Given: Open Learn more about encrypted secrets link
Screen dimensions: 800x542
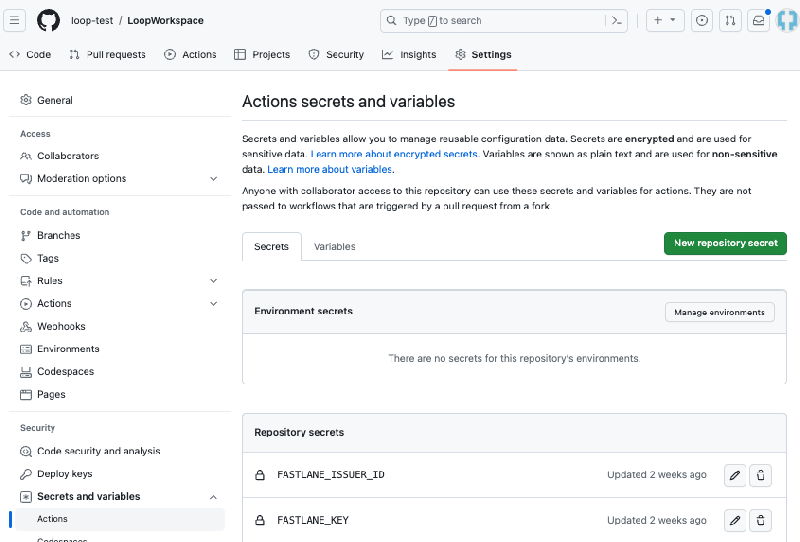Looking at the screenshot, I should point(394,155).
